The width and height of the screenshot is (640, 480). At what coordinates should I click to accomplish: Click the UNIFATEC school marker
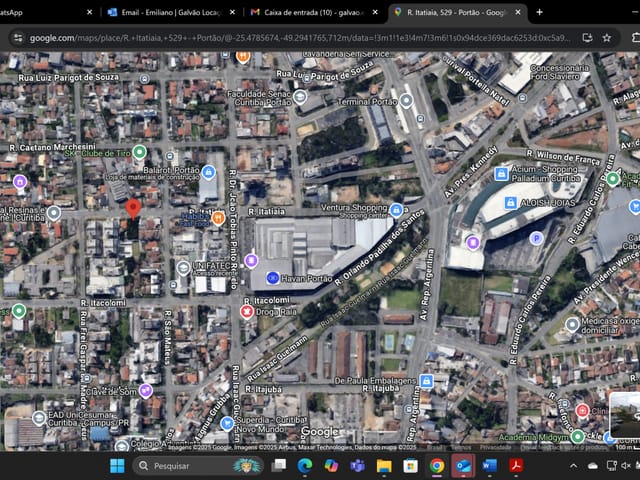pos(183,268)
